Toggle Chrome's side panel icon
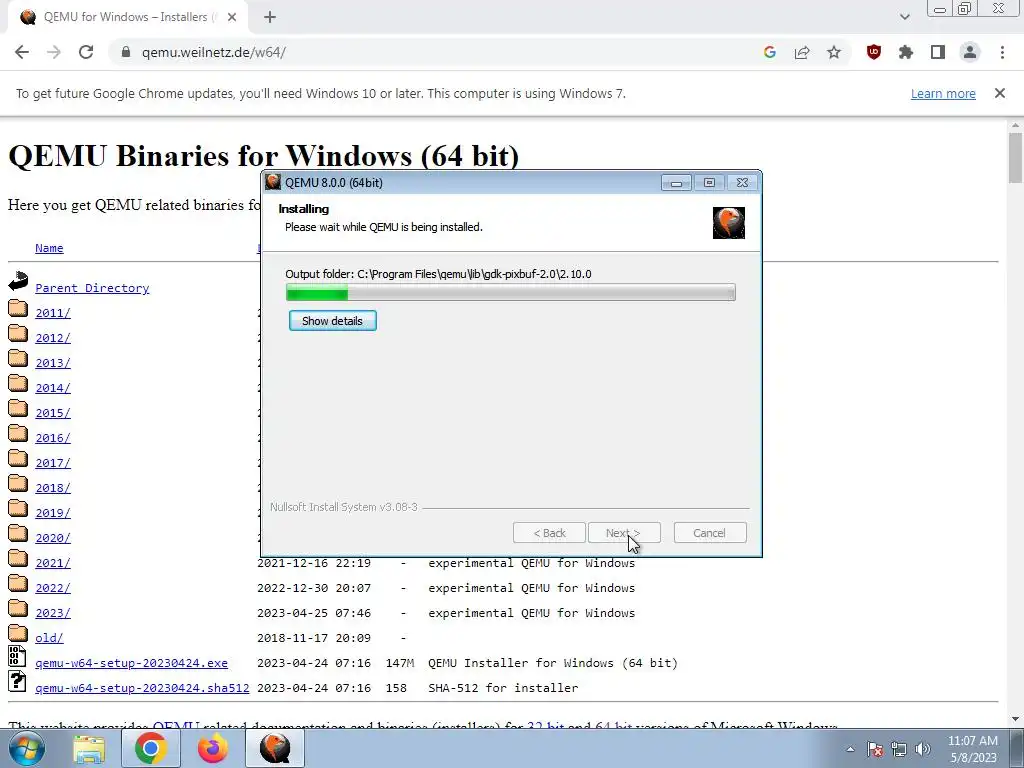This screenshot has height=768, width=1024. [x=938, y=52]
